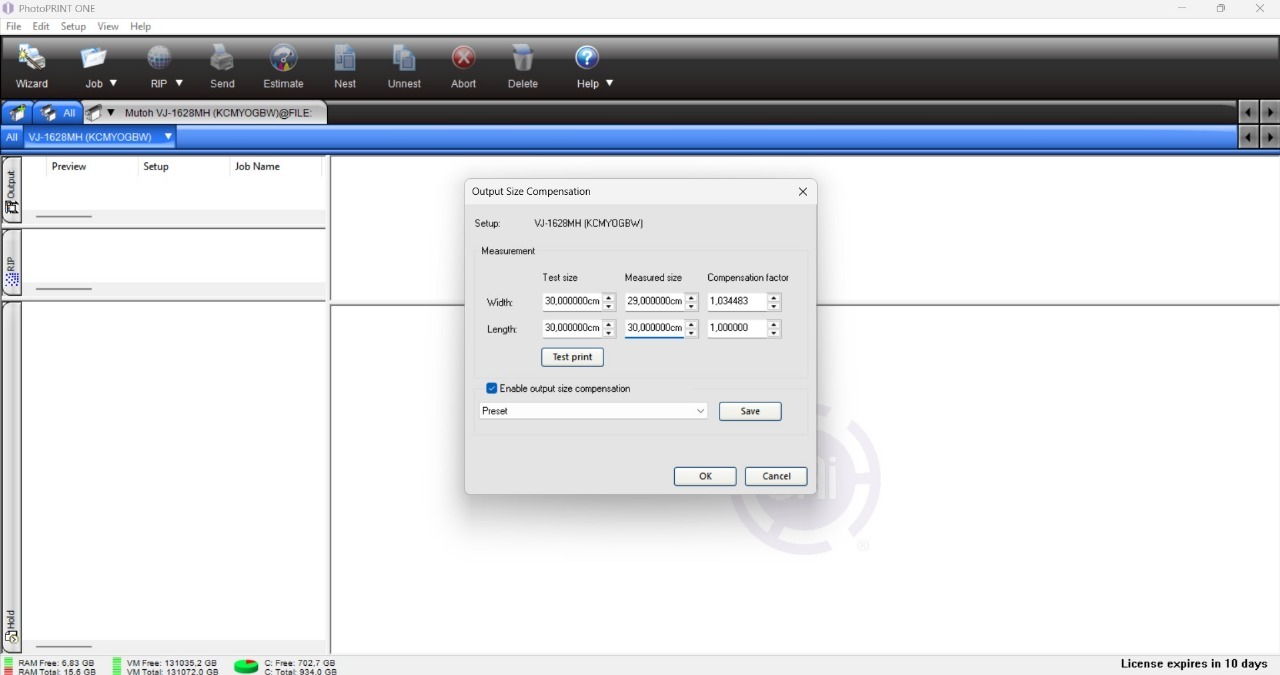Decrease Length compensation factor with down arrow
The image size is (1280, 675).
coord(774,333)
